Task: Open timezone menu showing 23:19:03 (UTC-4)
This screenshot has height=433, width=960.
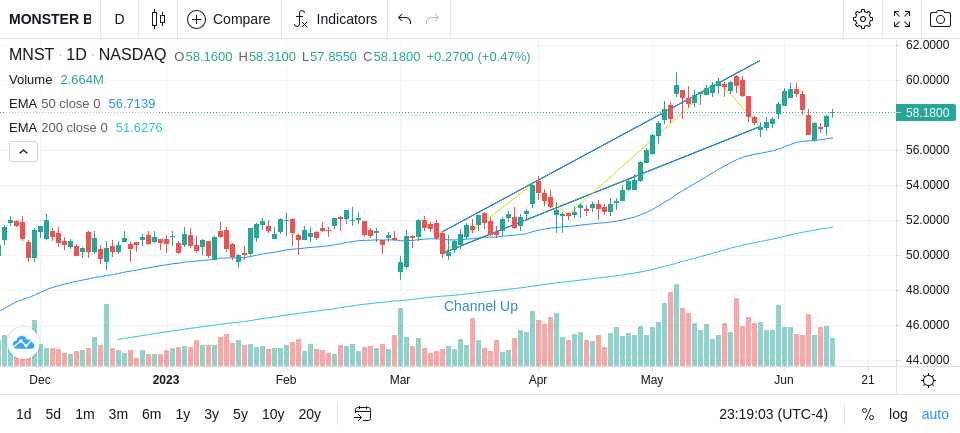Action: pos(773,415)
